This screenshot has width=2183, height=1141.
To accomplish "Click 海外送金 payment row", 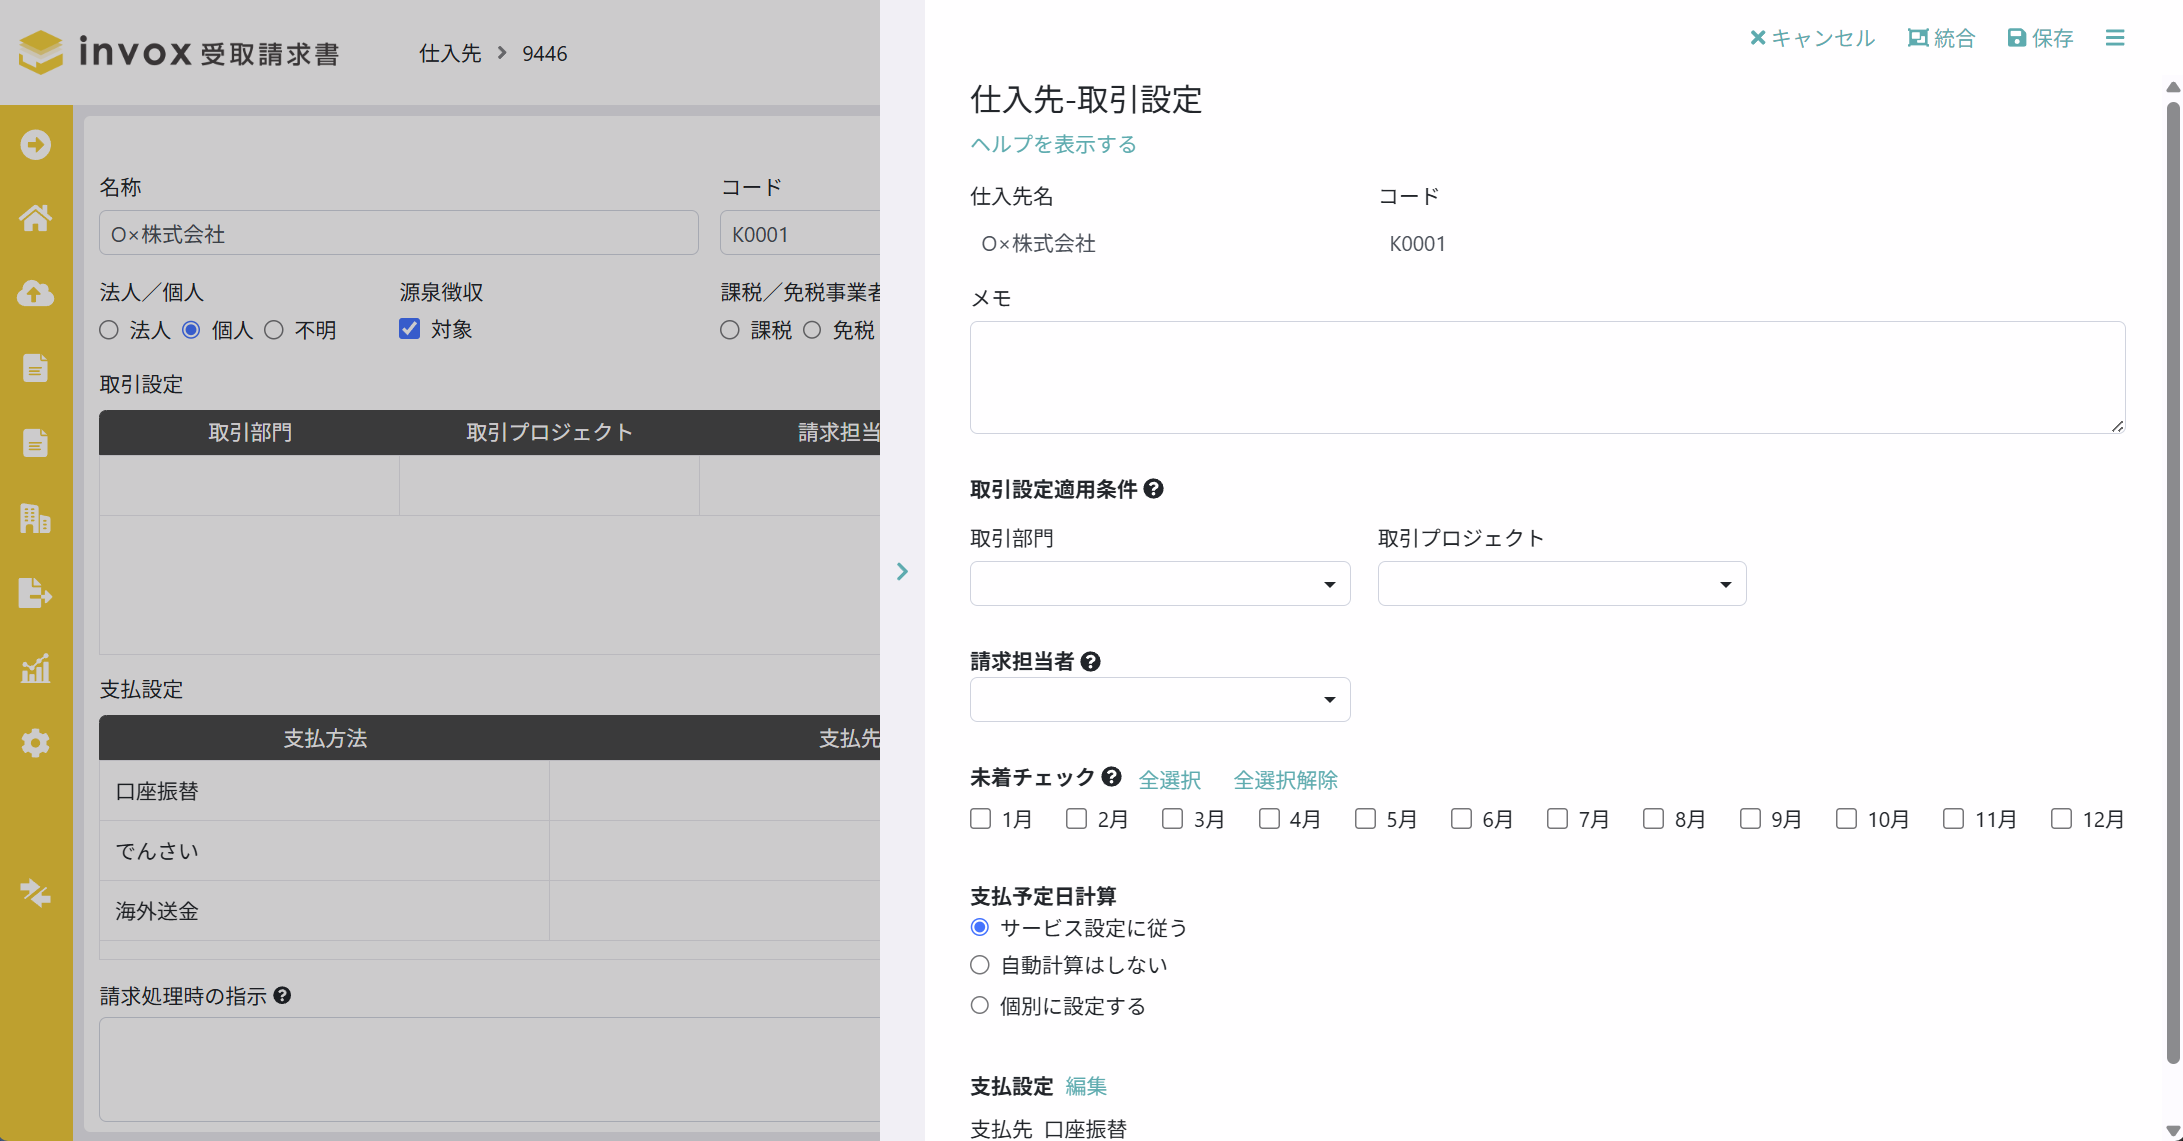I will click(489, 911).
